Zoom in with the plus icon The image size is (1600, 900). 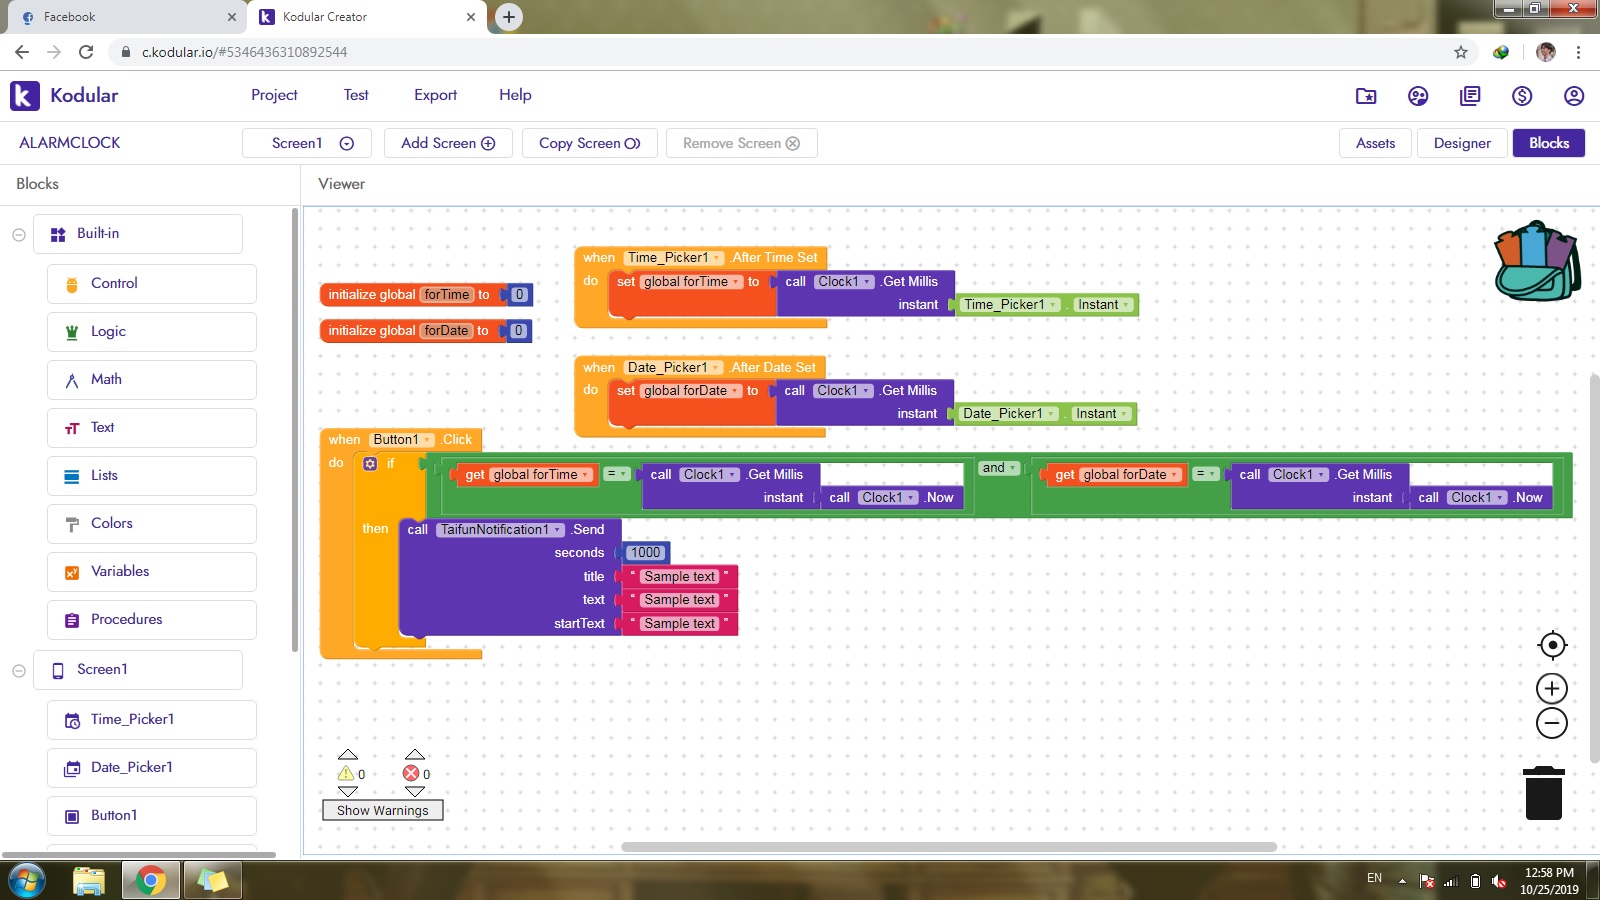tap(1552, 688)
